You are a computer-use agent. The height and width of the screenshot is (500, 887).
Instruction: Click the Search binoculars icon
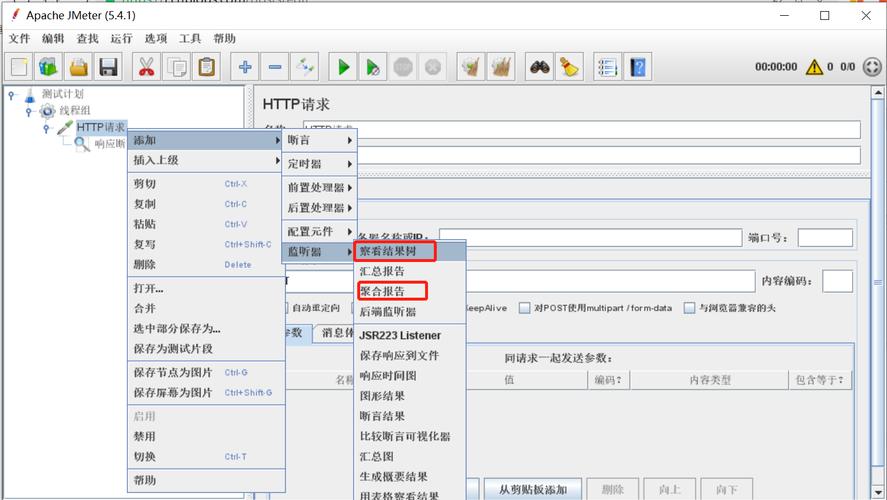point(540,67)
